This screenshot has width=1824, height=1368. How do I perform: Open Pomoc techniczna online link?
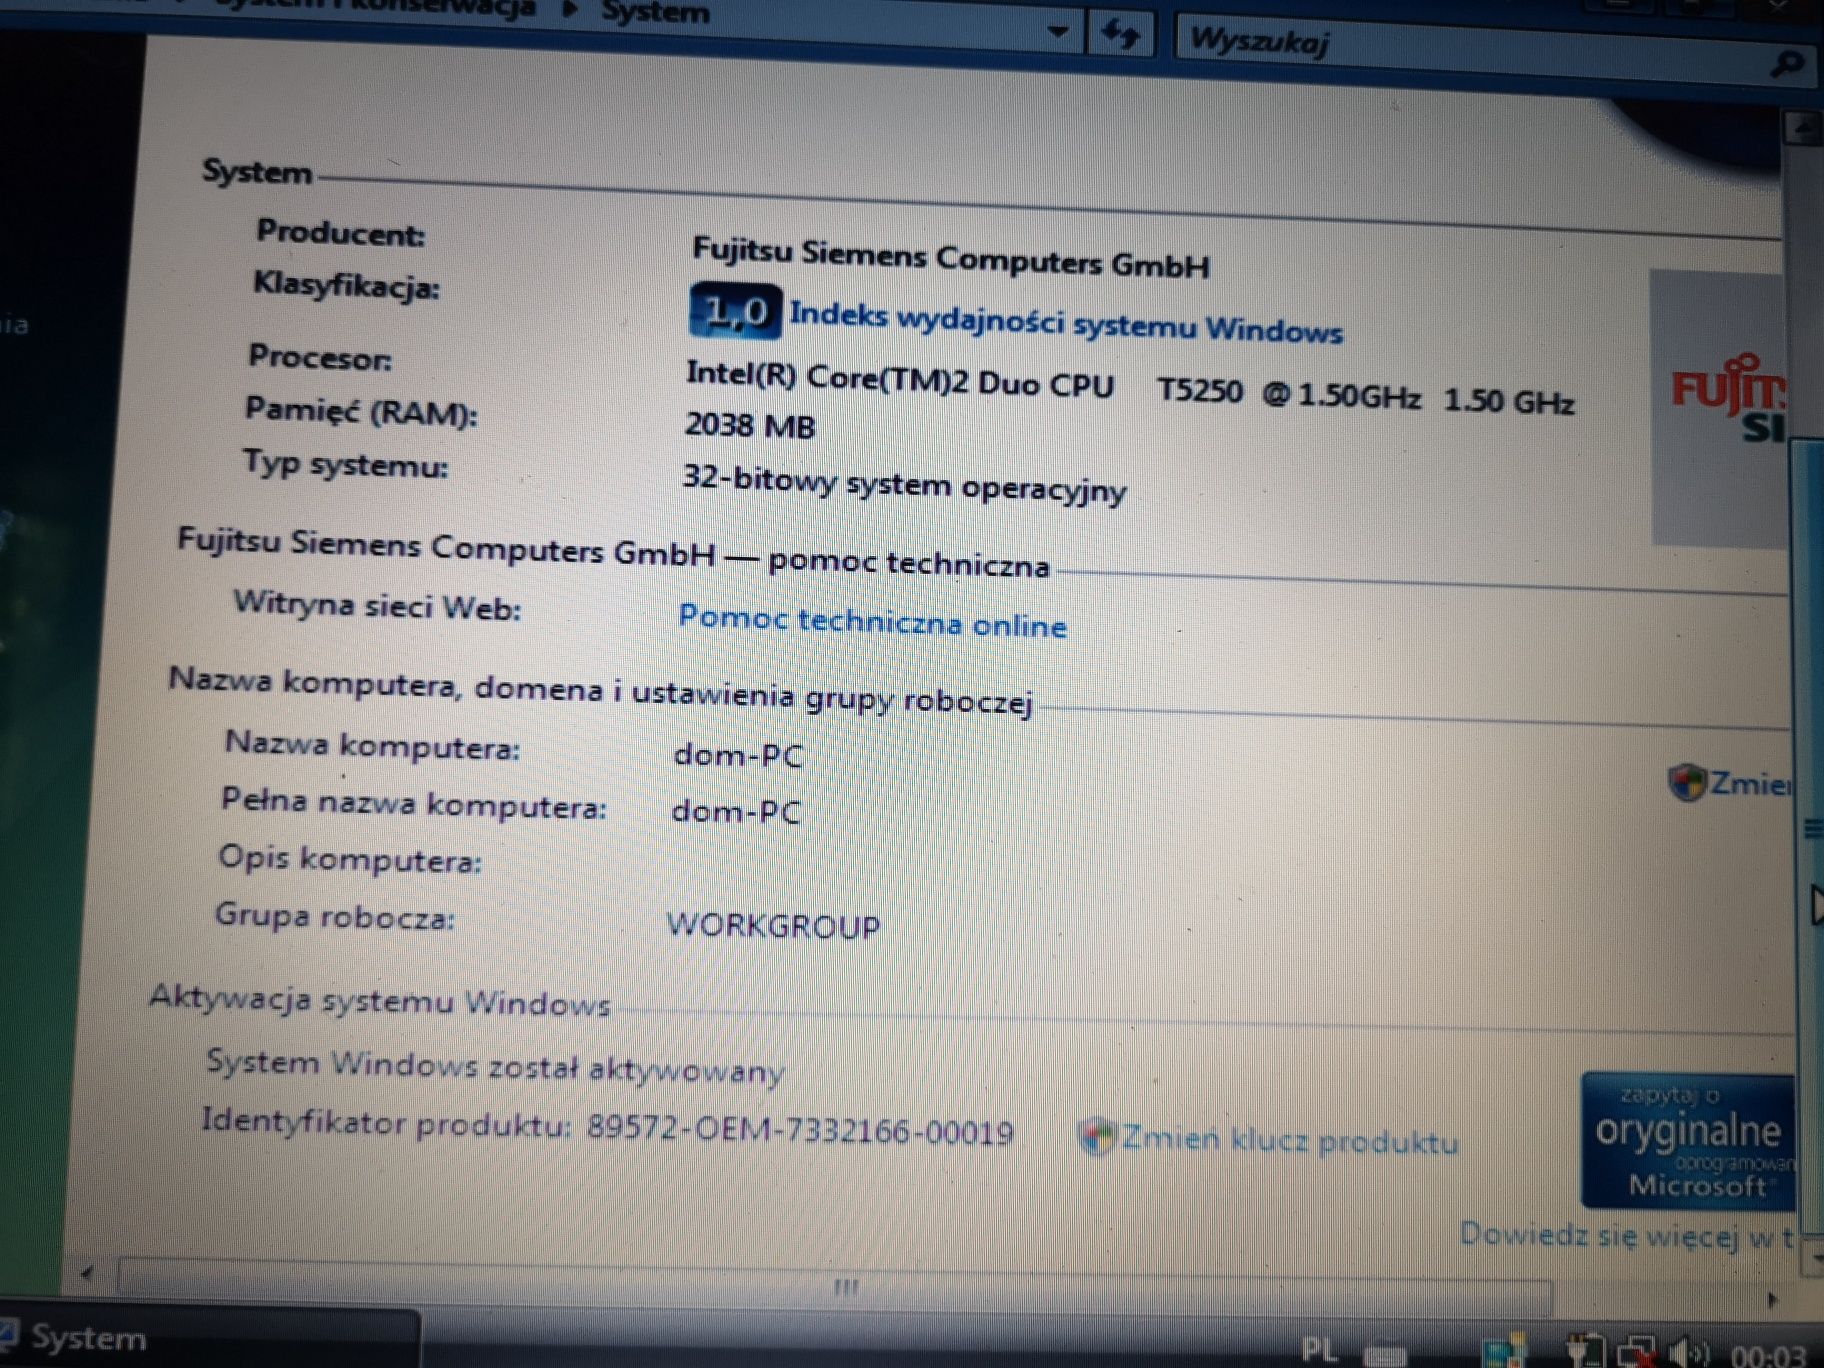(873, 621)
